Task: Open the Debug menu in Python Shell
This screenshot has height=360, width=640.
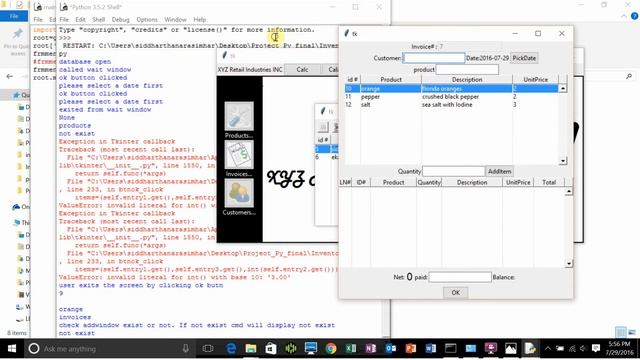Action: [120, 20]
